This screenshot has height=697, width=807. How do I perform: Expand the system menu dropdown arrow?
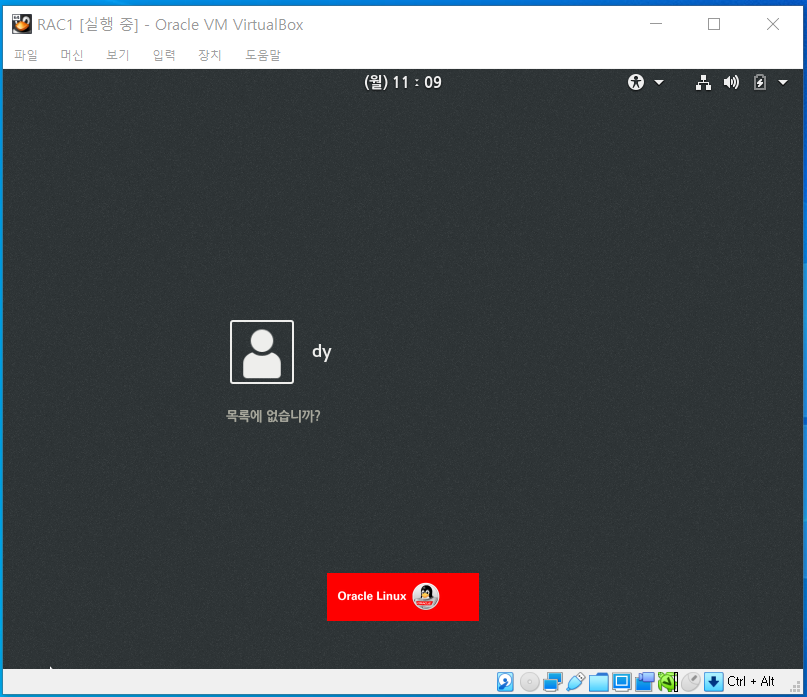783,82
